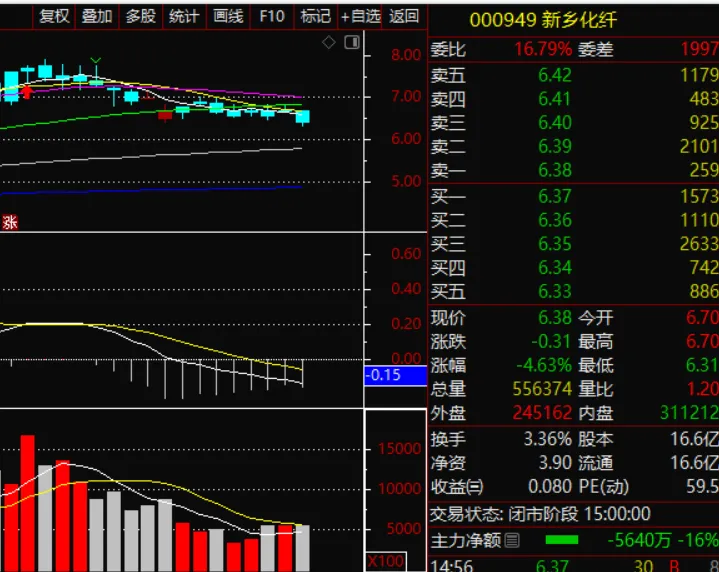719x572 pixels.
Task: Click the 净资 value 3.90
Action: pos(555,463)
